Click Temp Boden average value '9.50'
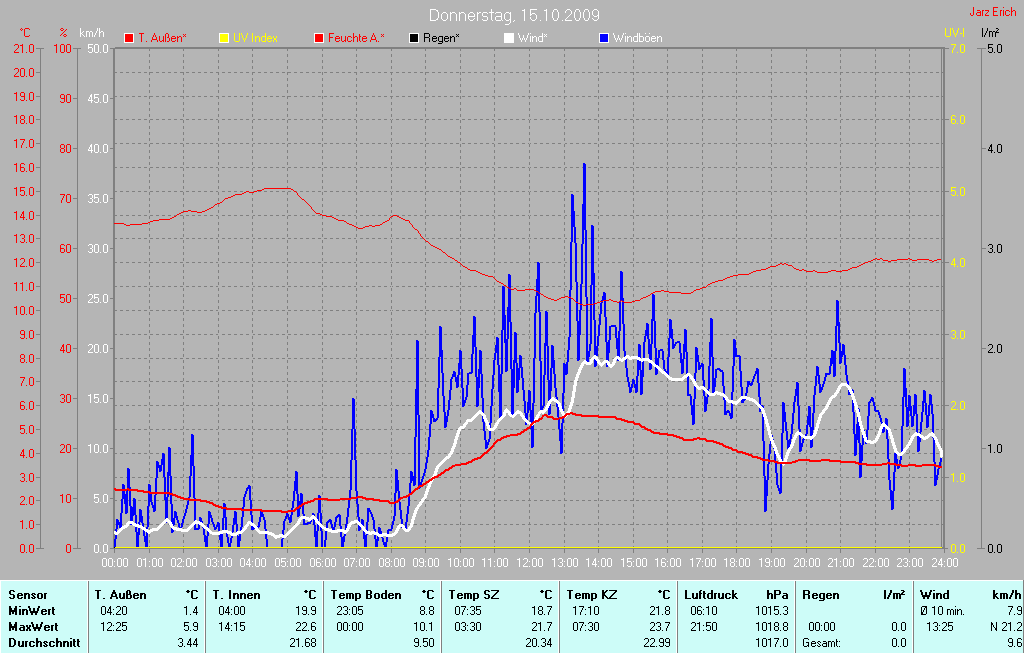 [423, 643]
